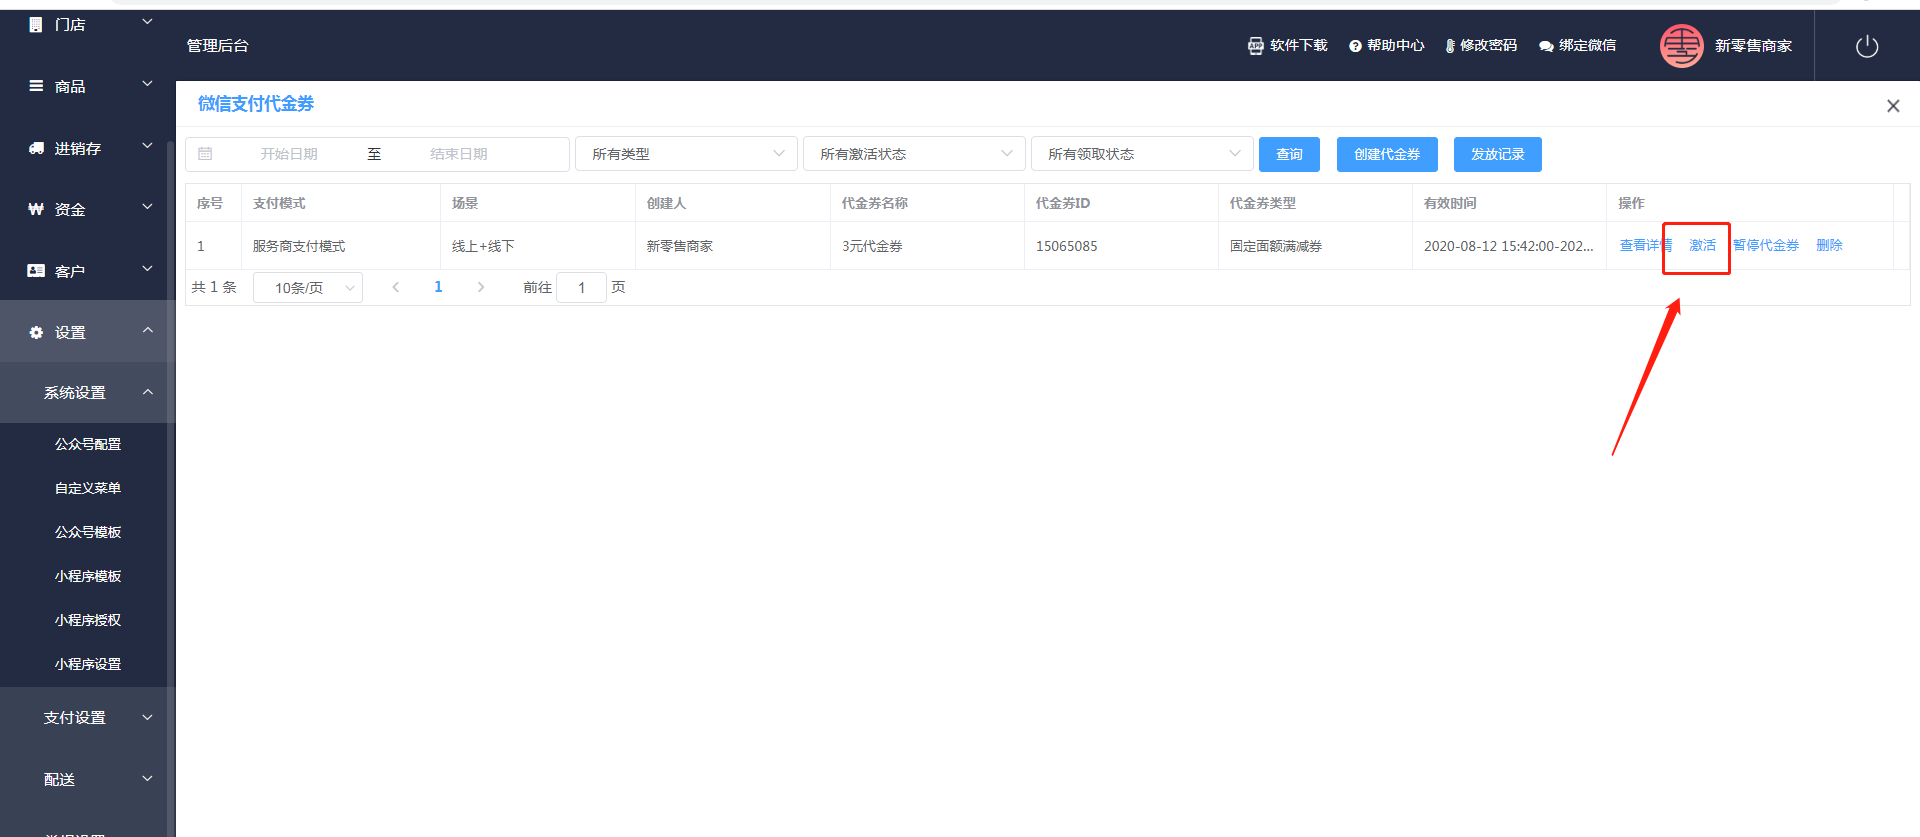Click 暂停代金券 link in the row
1920x837 pixels.
click(1766, 246)
